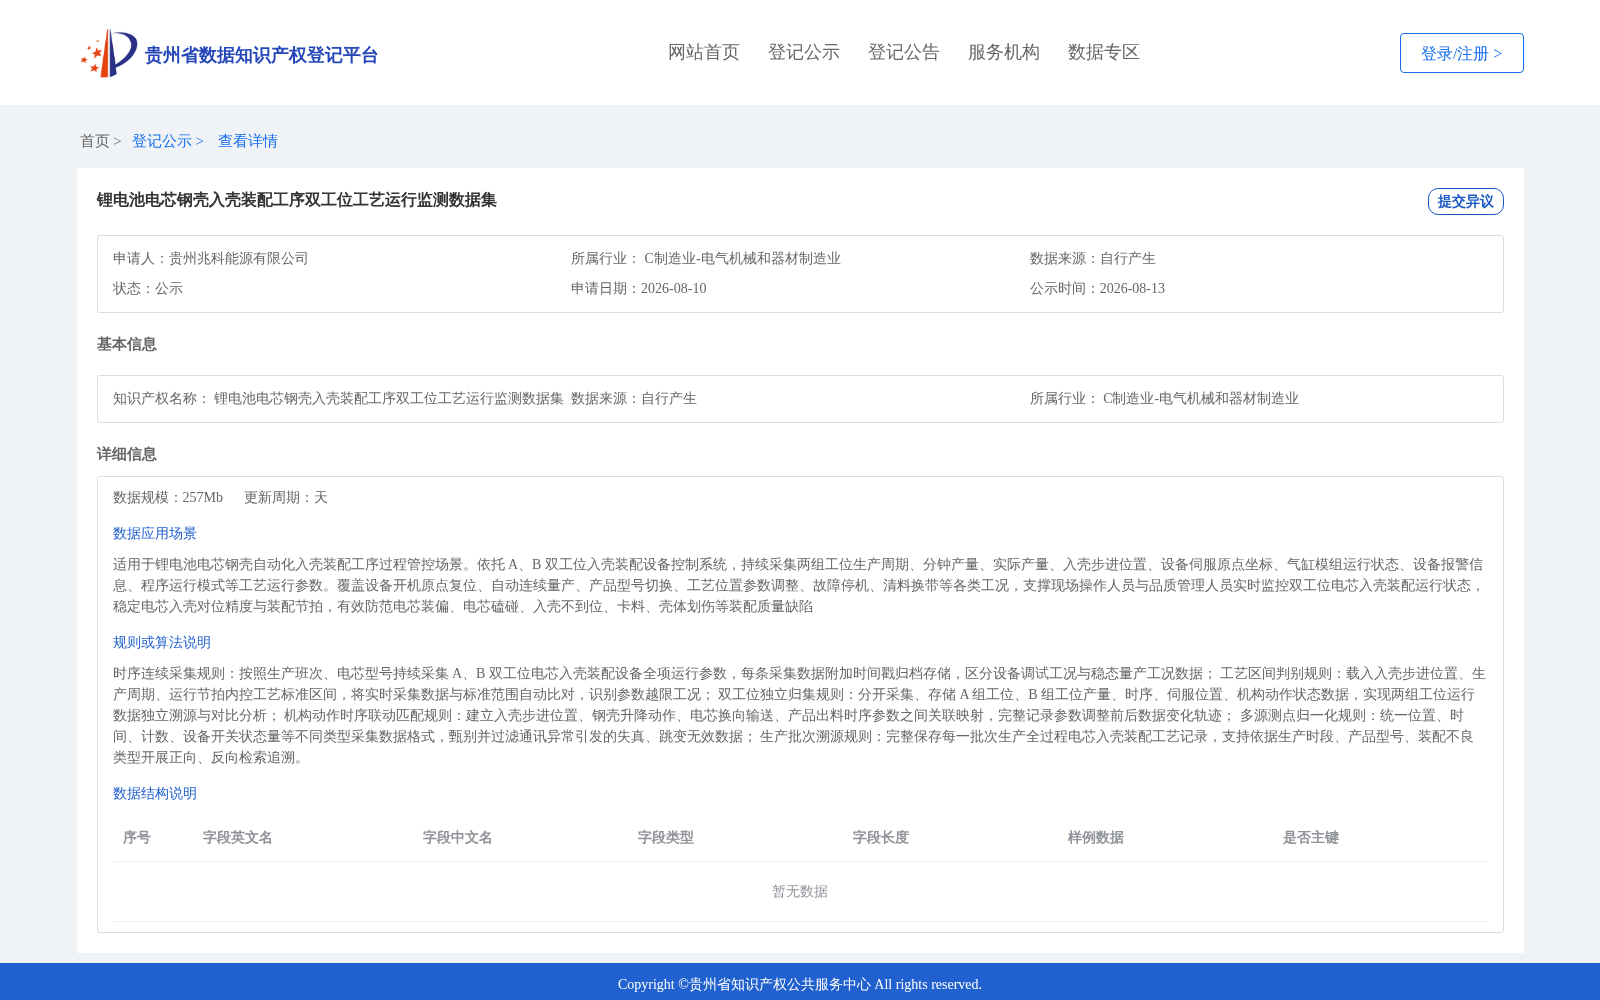Click the 数据结构说明 heading
Viewport: 1600px width, 1000px height.
[x=155, y=793]
